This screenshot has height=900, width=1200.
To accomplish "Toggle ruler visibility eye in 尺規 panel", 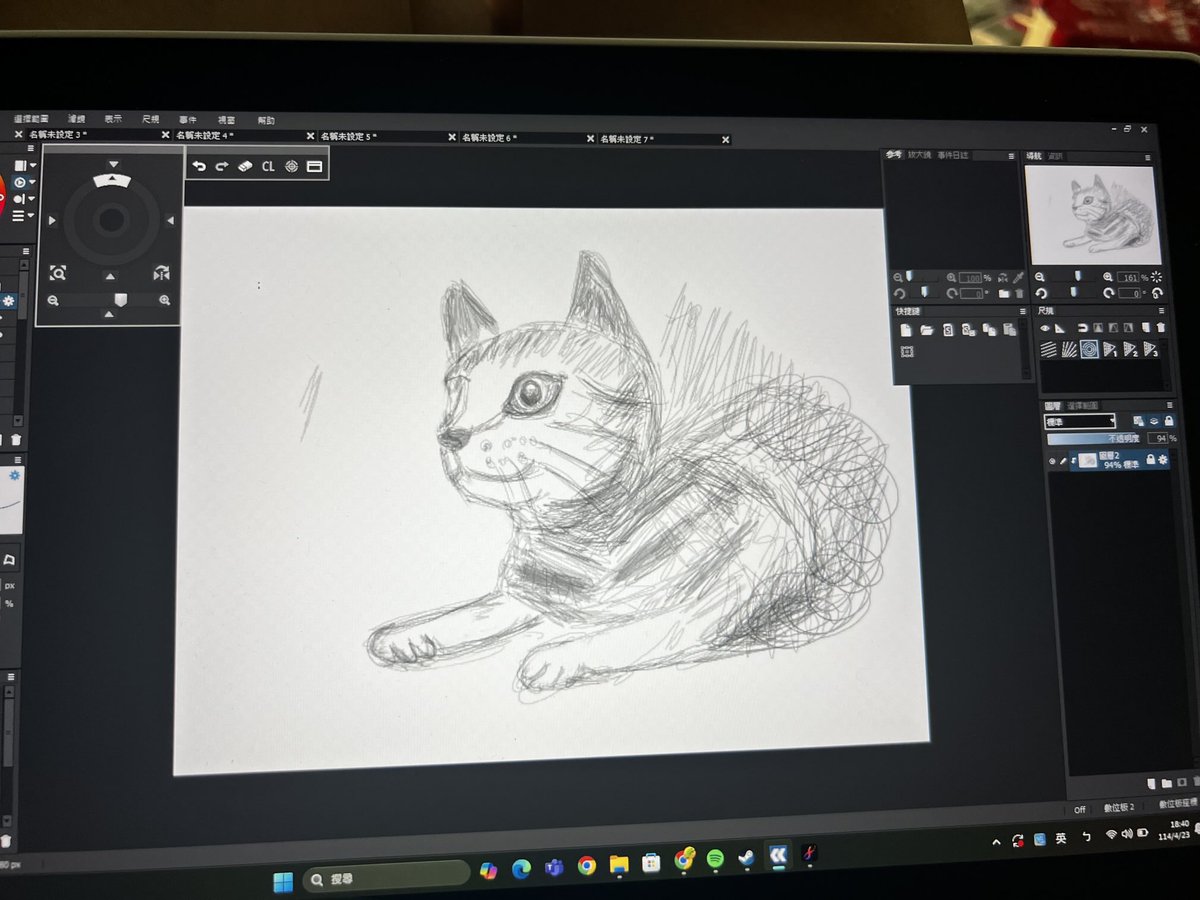I will click(x=1044, y=328).
